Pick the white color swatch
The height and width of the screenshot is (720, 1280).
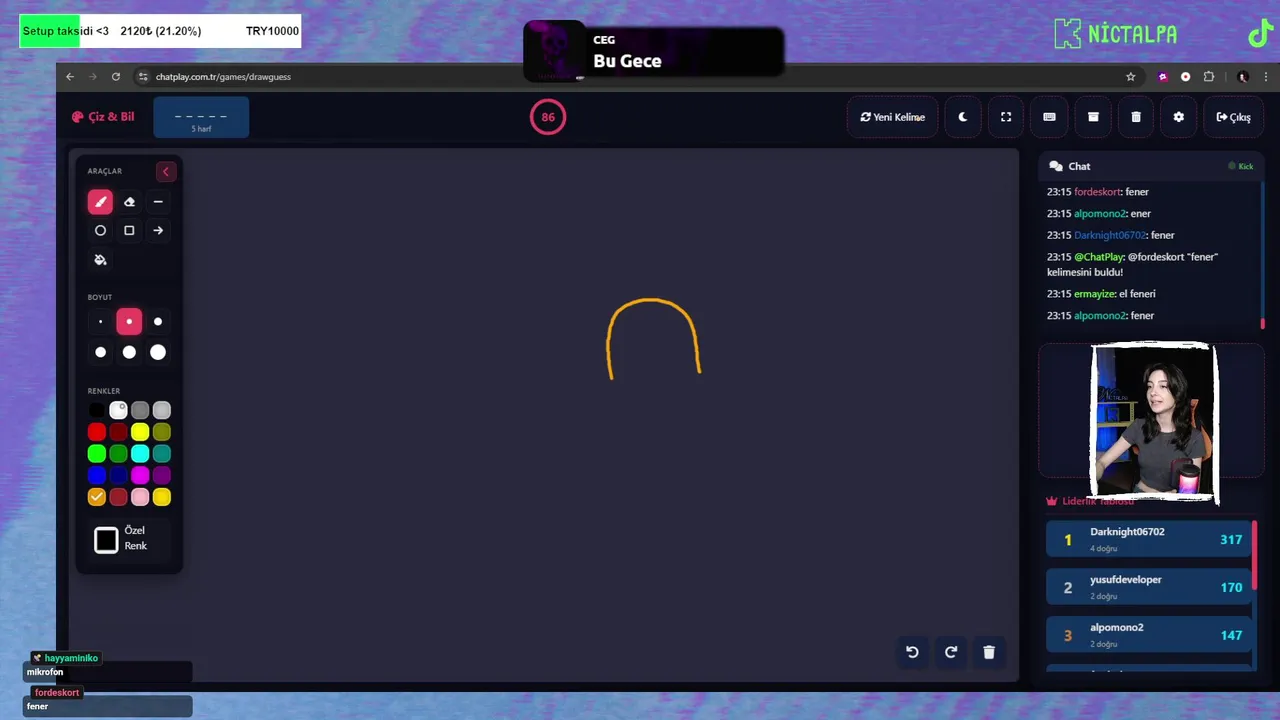[x=118, y=410]
